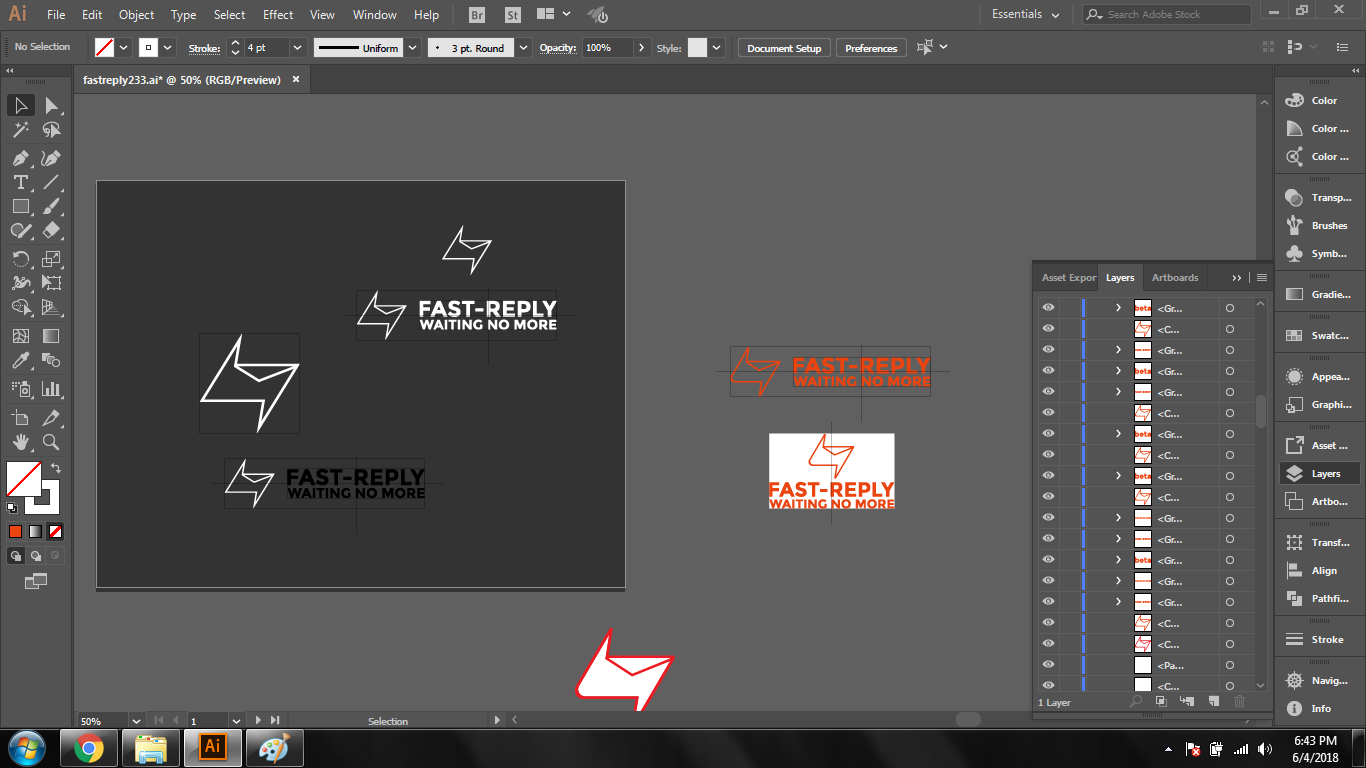
Task: Select the Hand tool
Action: point(20,442)
